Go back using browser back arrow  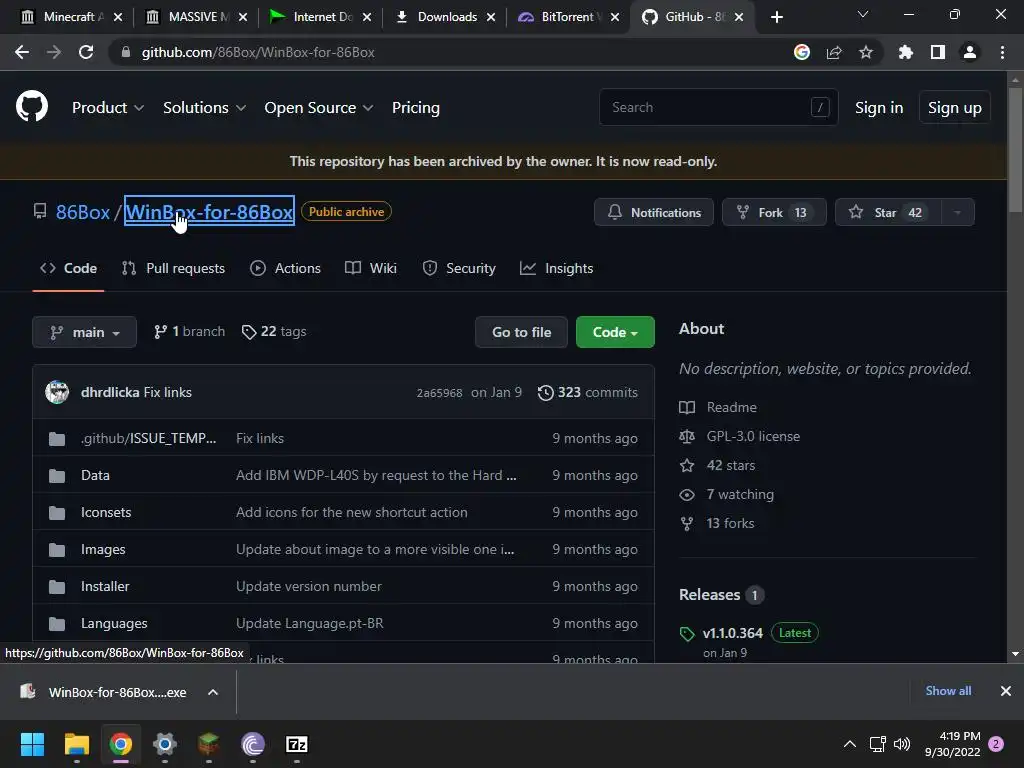pos(22,52)
